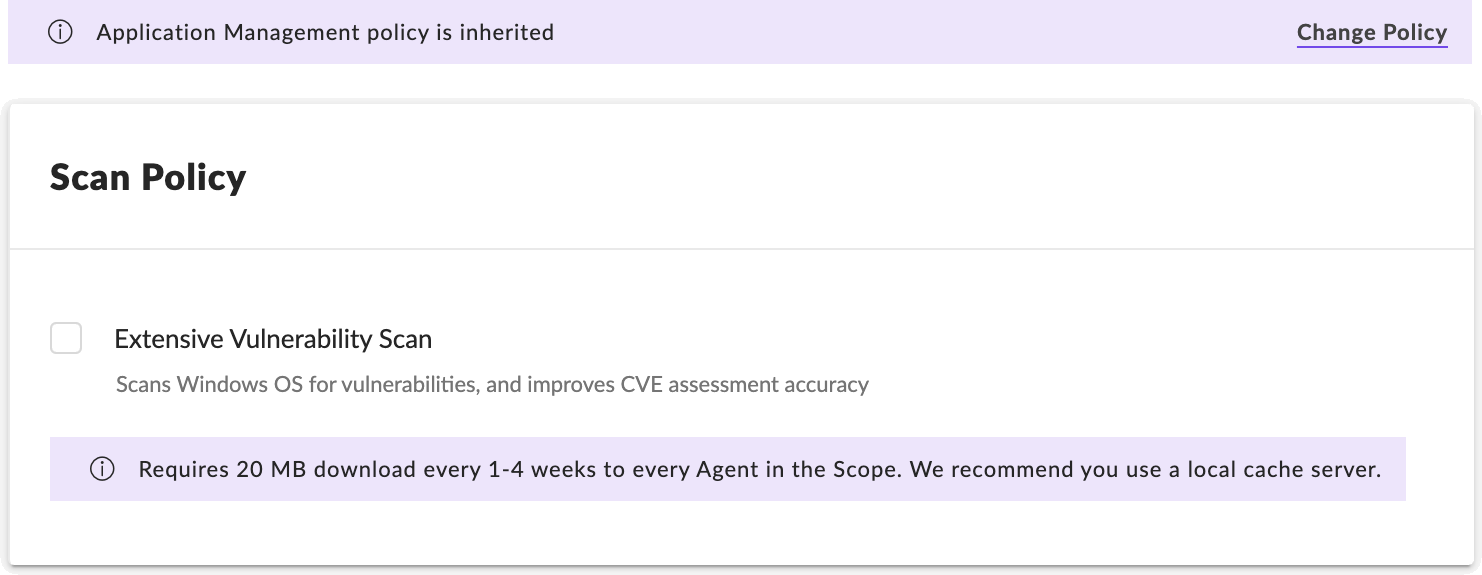Viewport: 1482px width, 575px height.
Task: Click the "Scans Windows OS" description text
Action: pyautogui.click(x=208, y=384)
